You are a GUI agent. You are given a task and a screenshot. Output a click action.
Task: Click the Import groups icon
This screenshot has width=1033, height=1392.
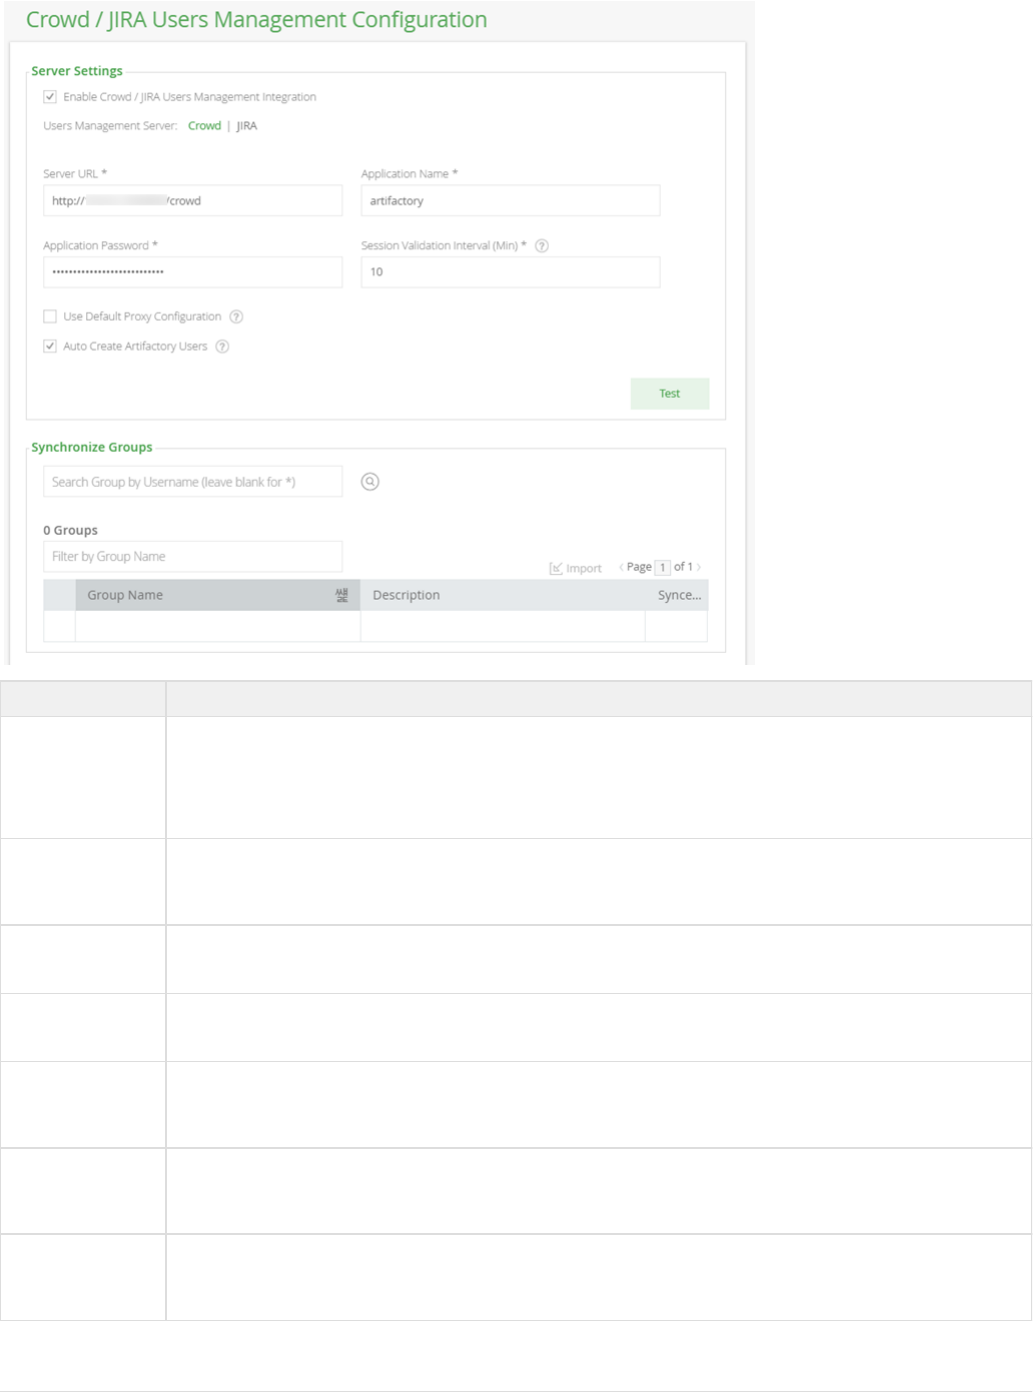[575, 568]
